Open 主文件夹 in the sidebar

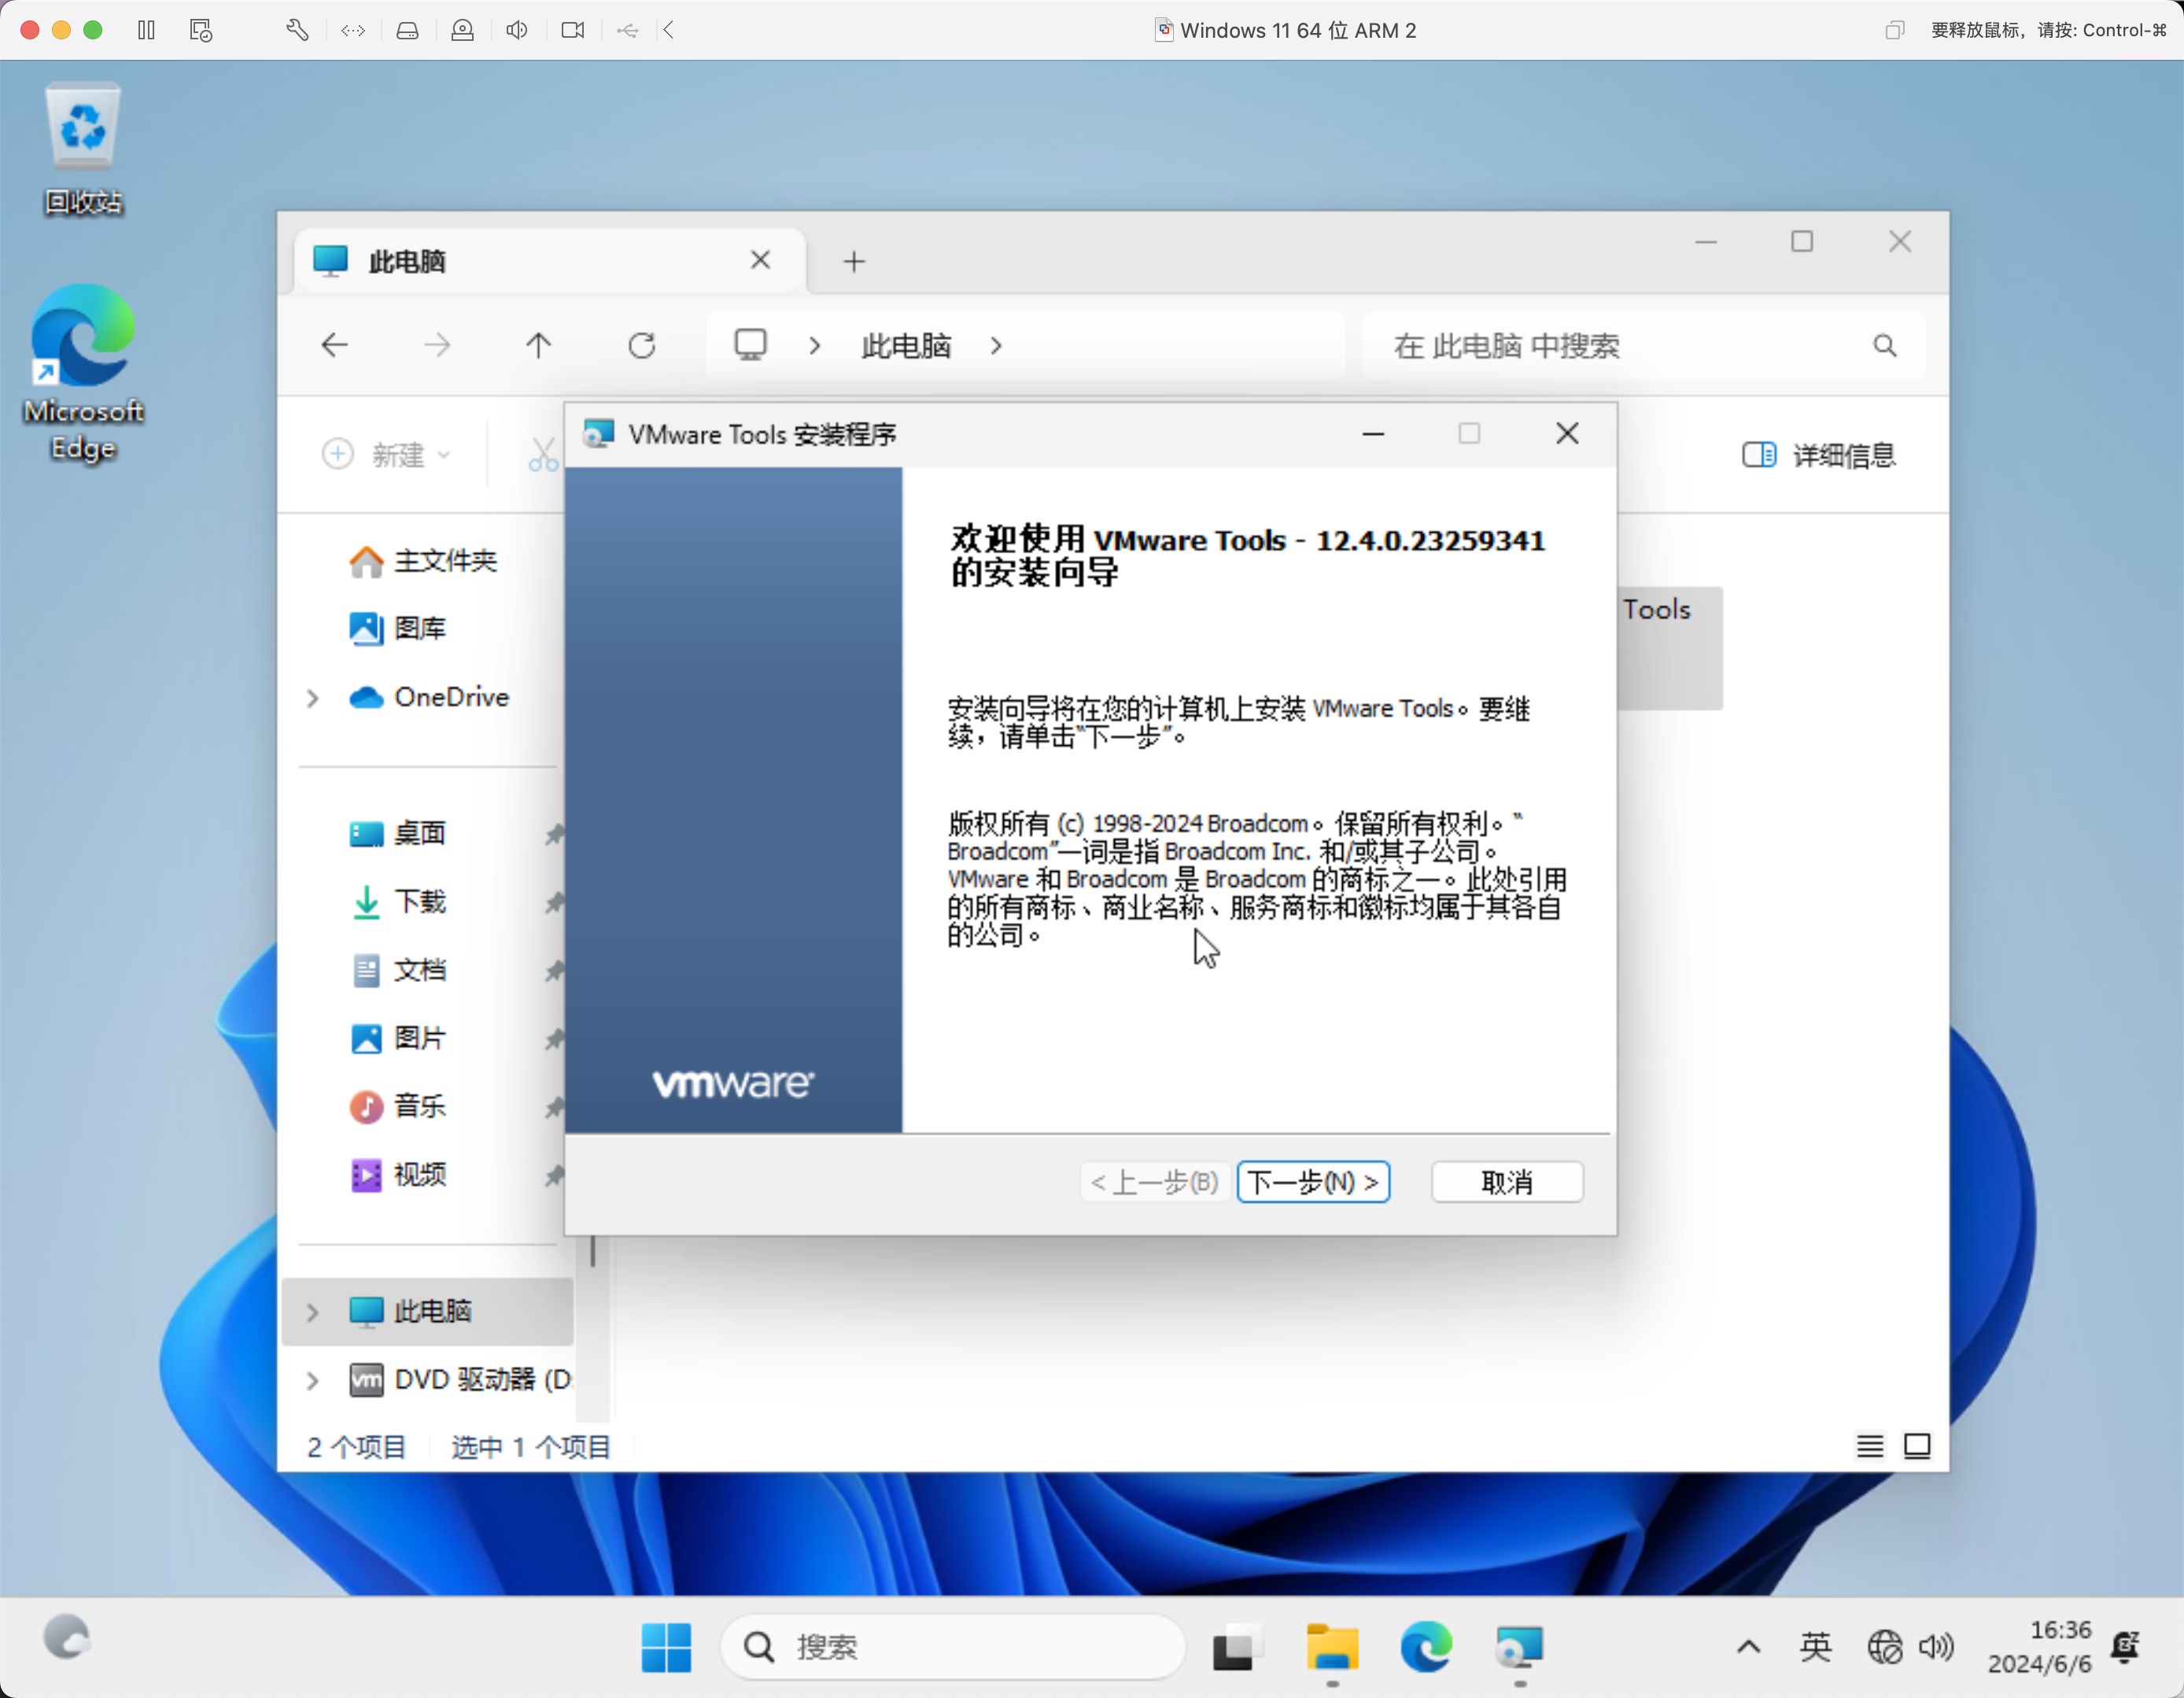pos(424,561)
